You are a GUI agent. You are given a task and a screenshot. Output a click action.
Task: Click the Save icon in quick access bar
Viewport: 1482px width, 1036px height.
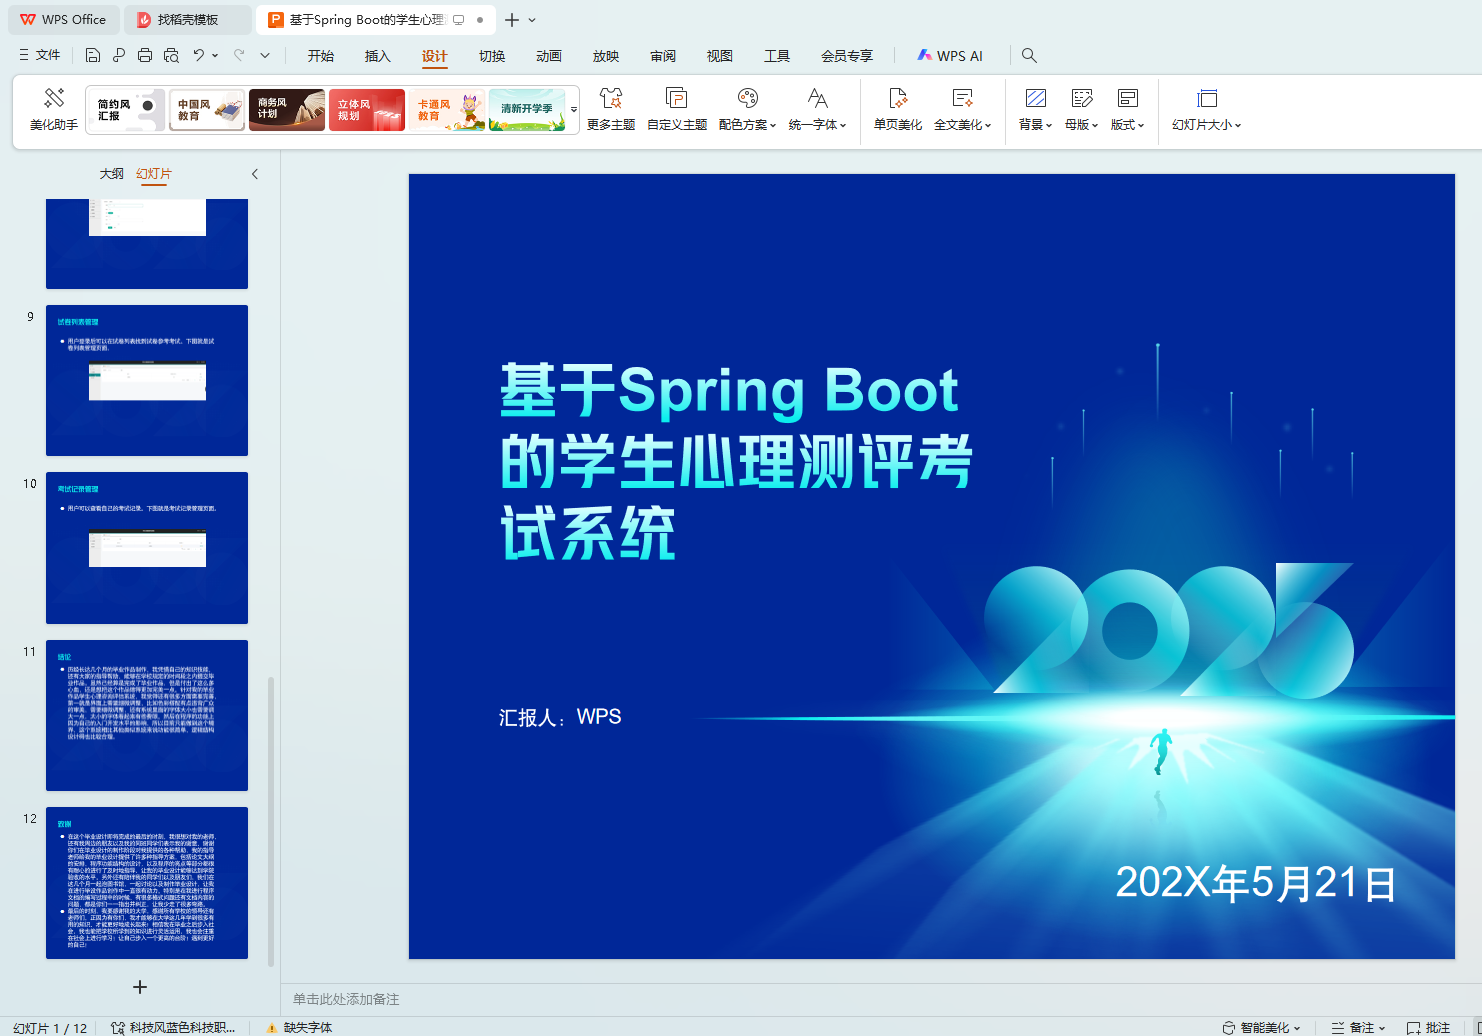pyautogui.click(x=93, y=55)
